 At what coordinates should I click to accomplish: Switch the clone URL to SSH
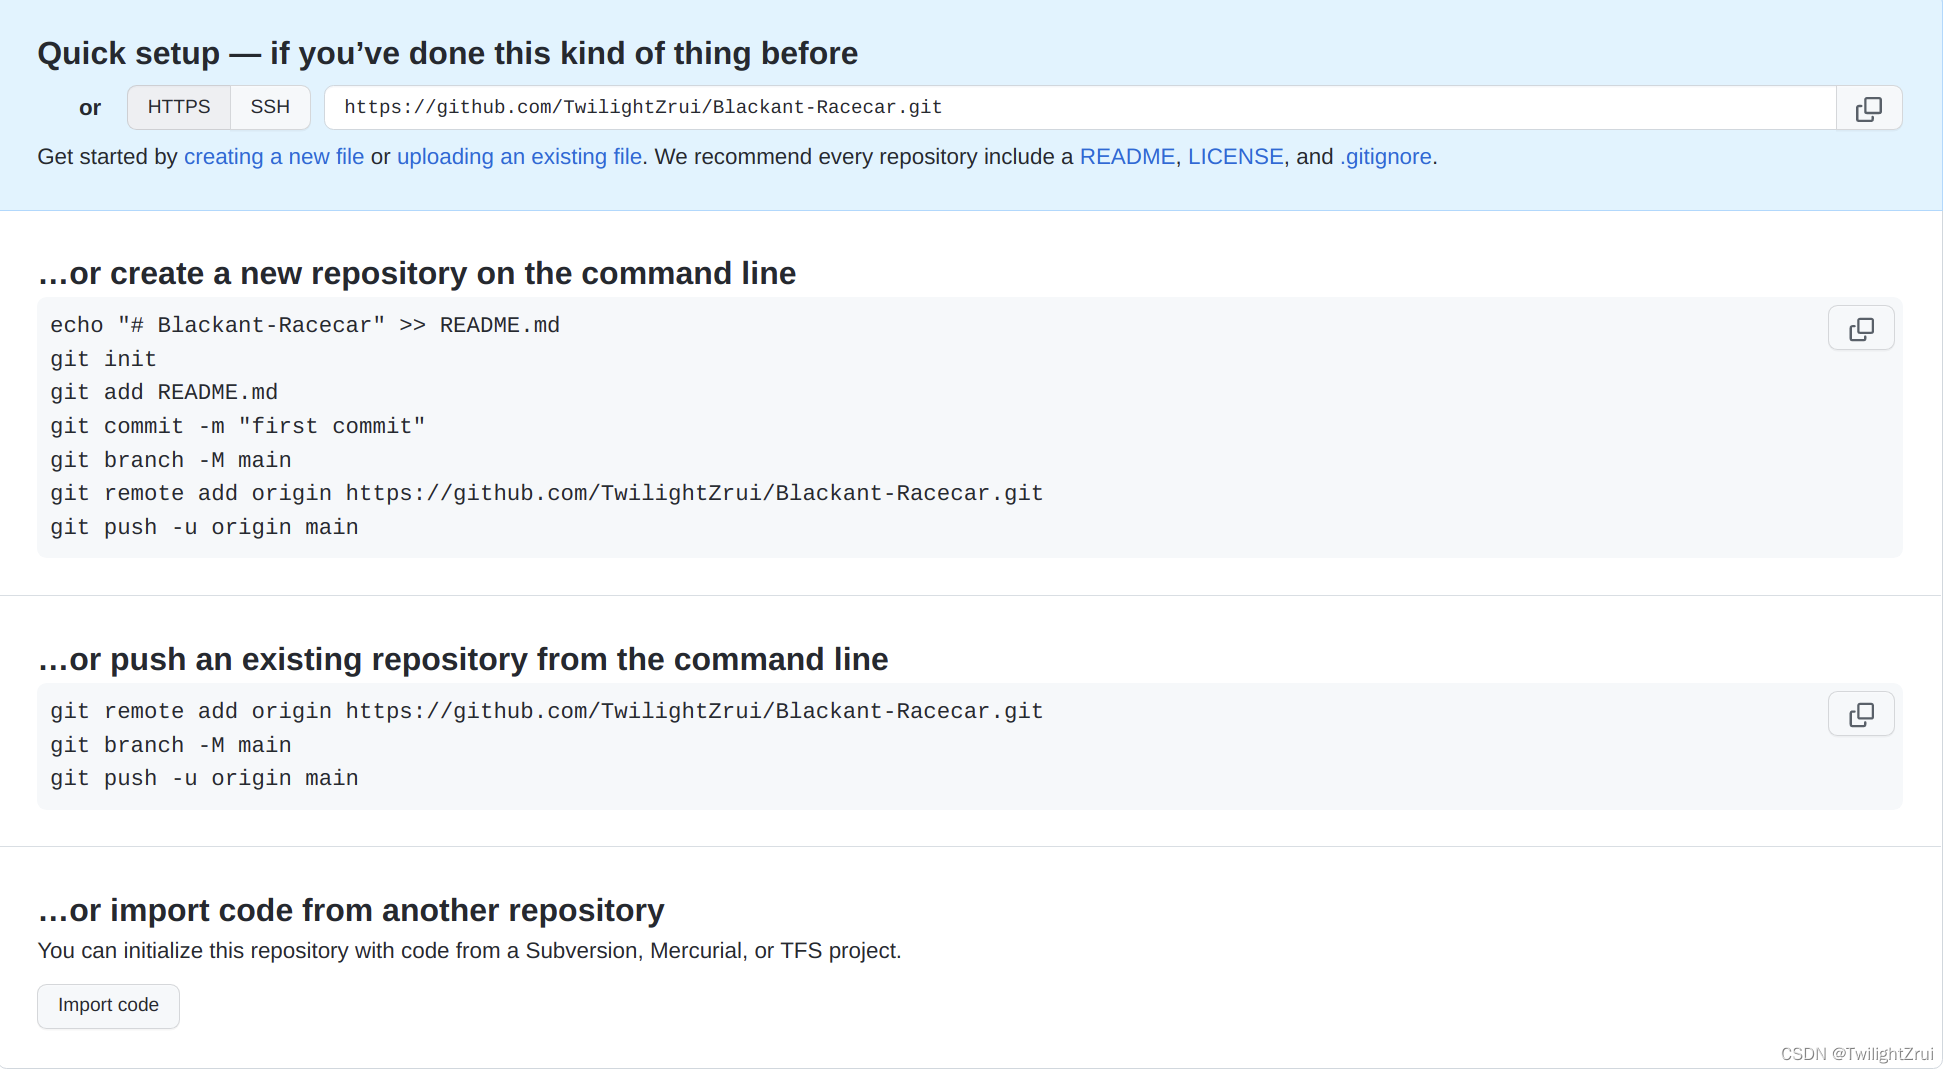pos(270,107)
